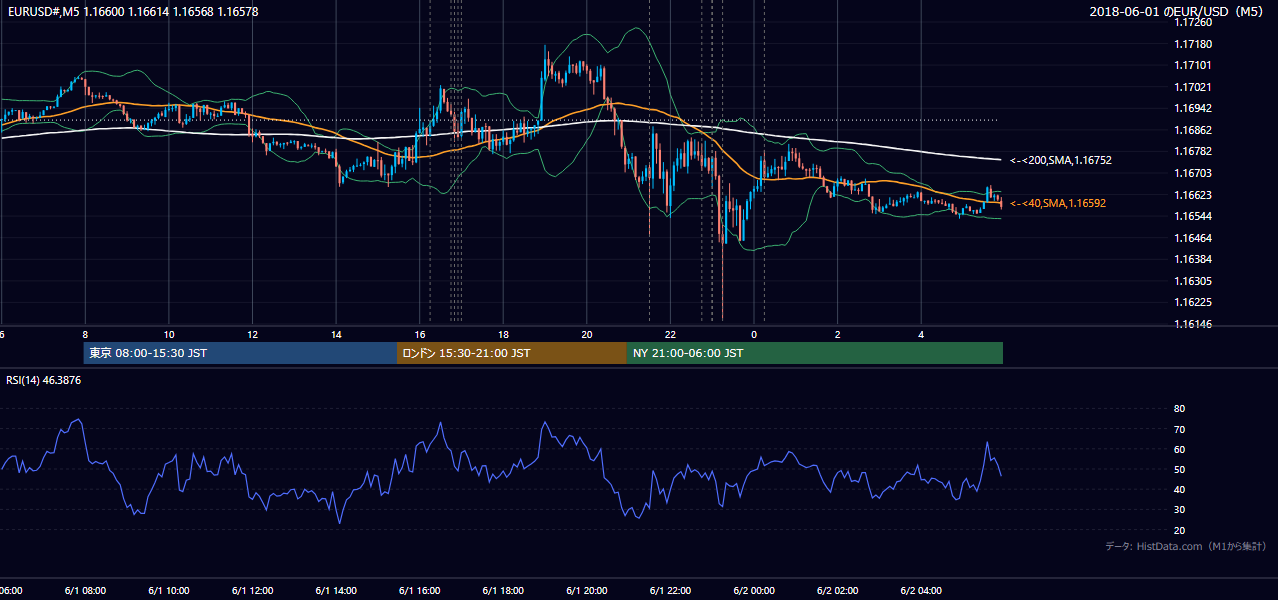This screenshot has width=1278, height=600.
Task: Click the EURUSD#,M5 price header text
Action: [131, 11]
